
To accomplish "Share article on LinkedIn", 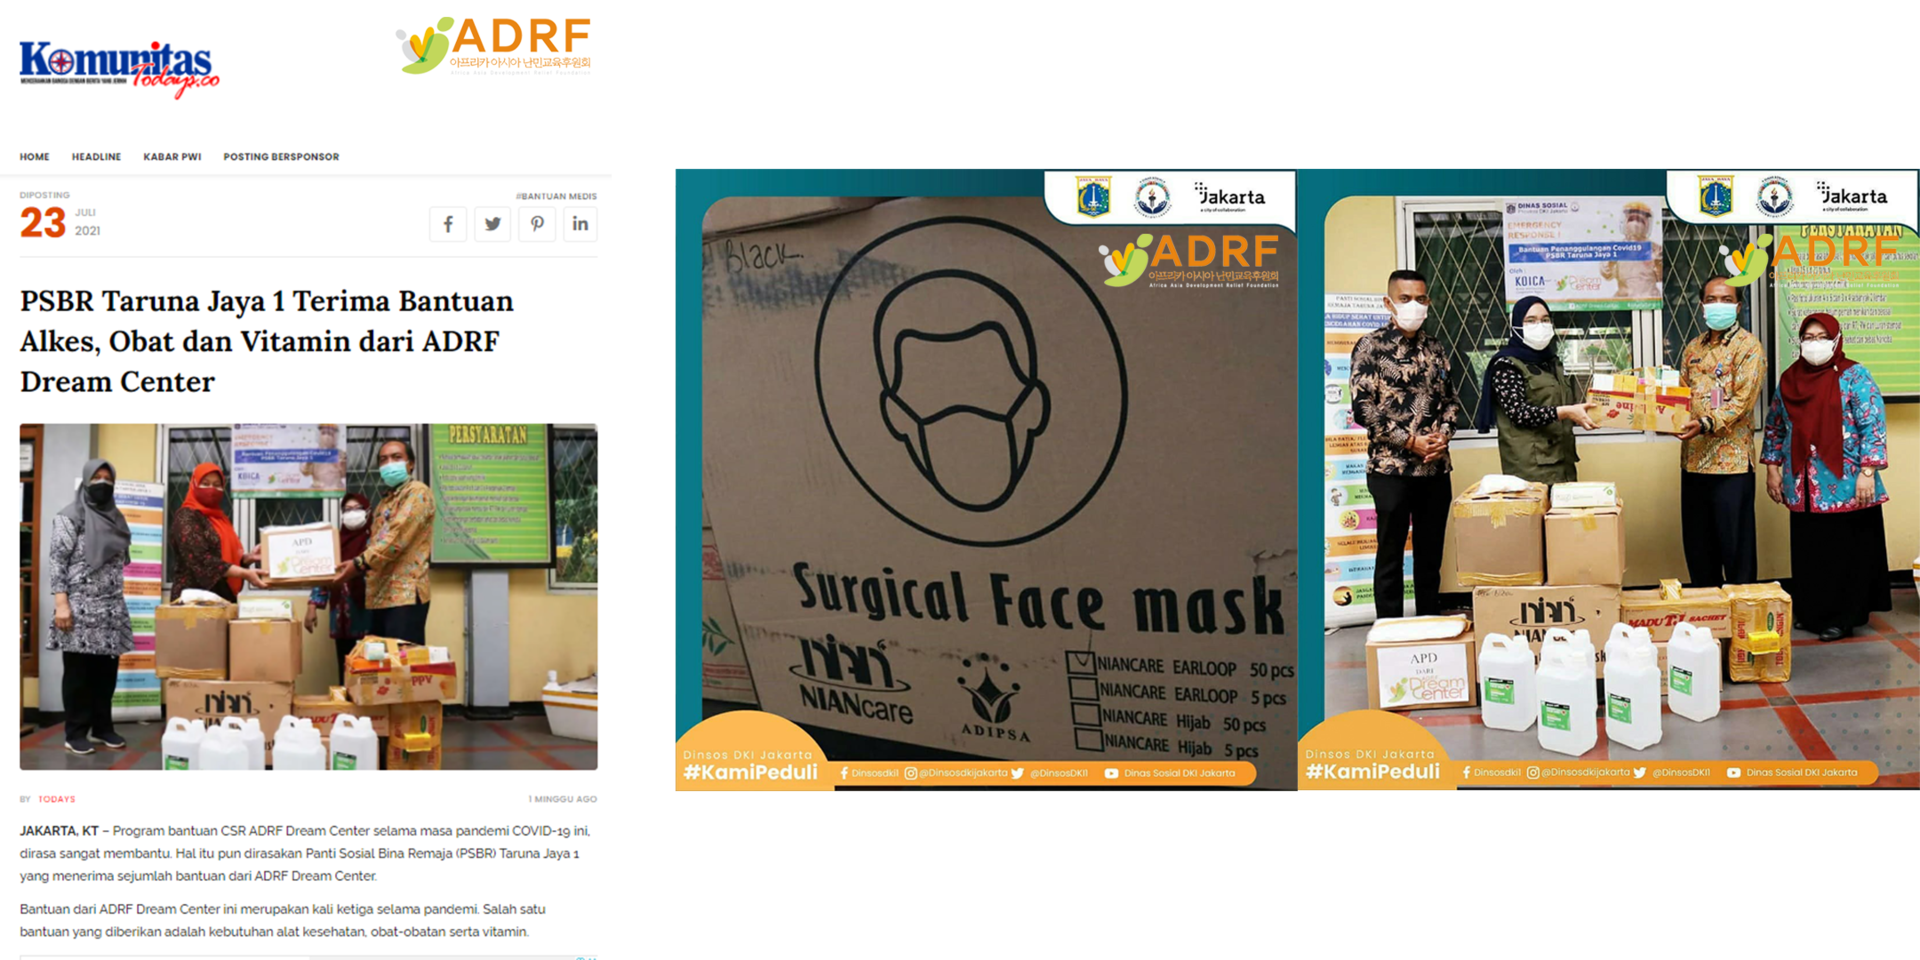I will pyautogui.click(x=580, y=224).
